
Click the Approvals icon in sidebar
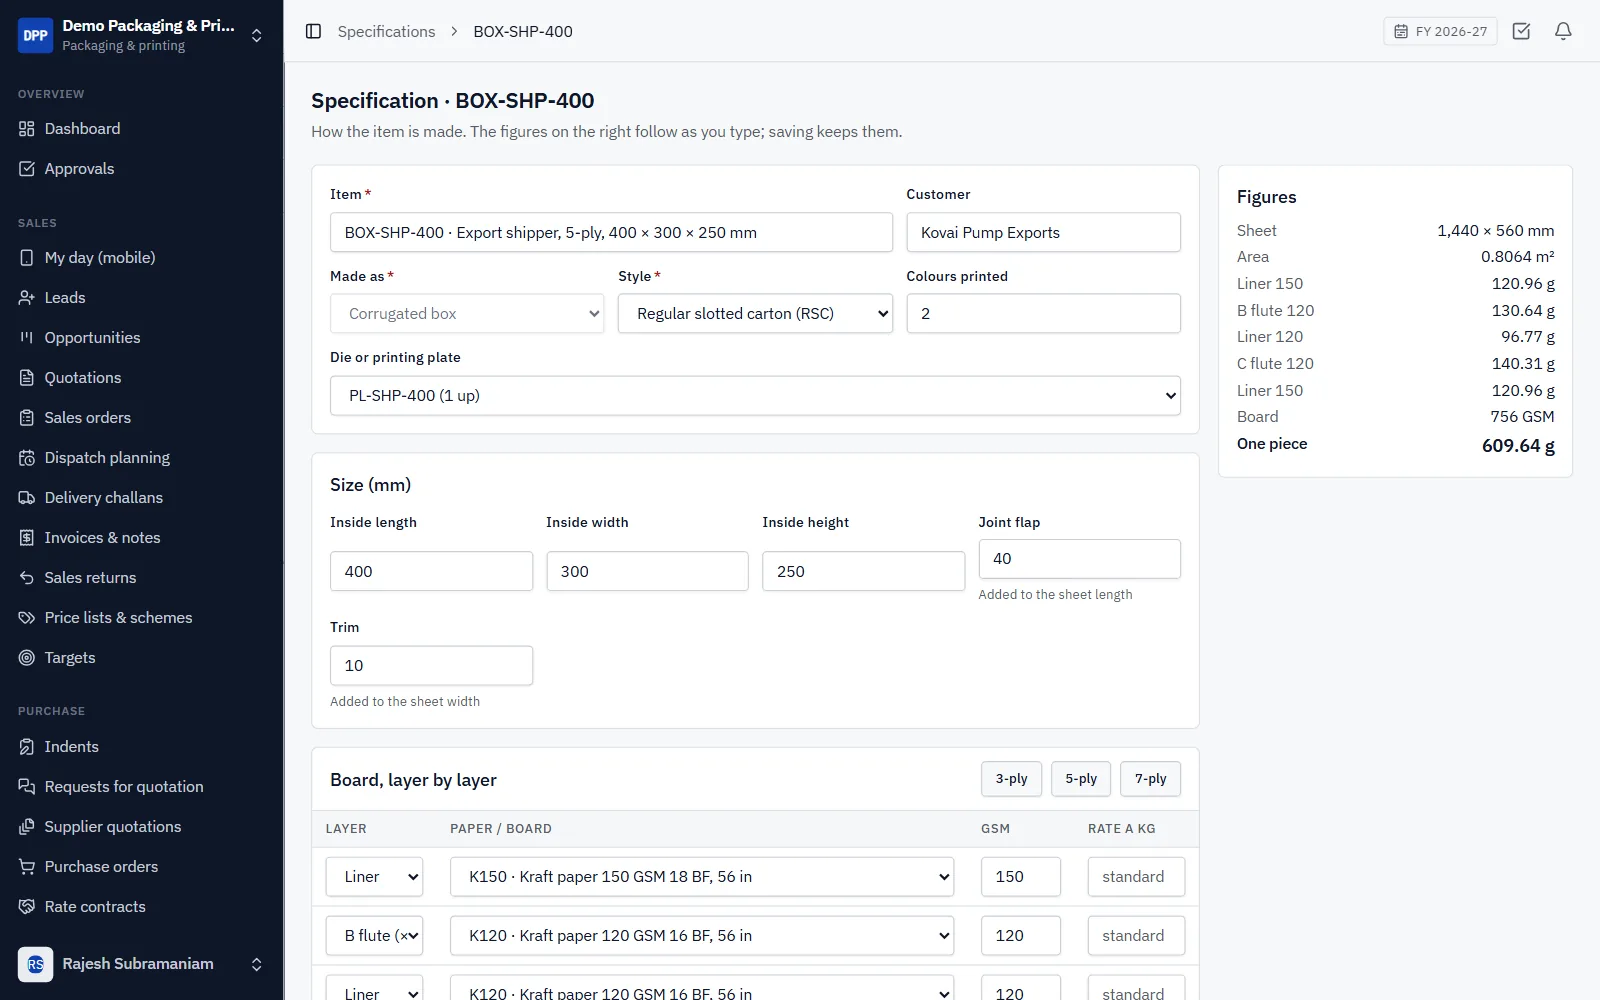pos(27,169)
